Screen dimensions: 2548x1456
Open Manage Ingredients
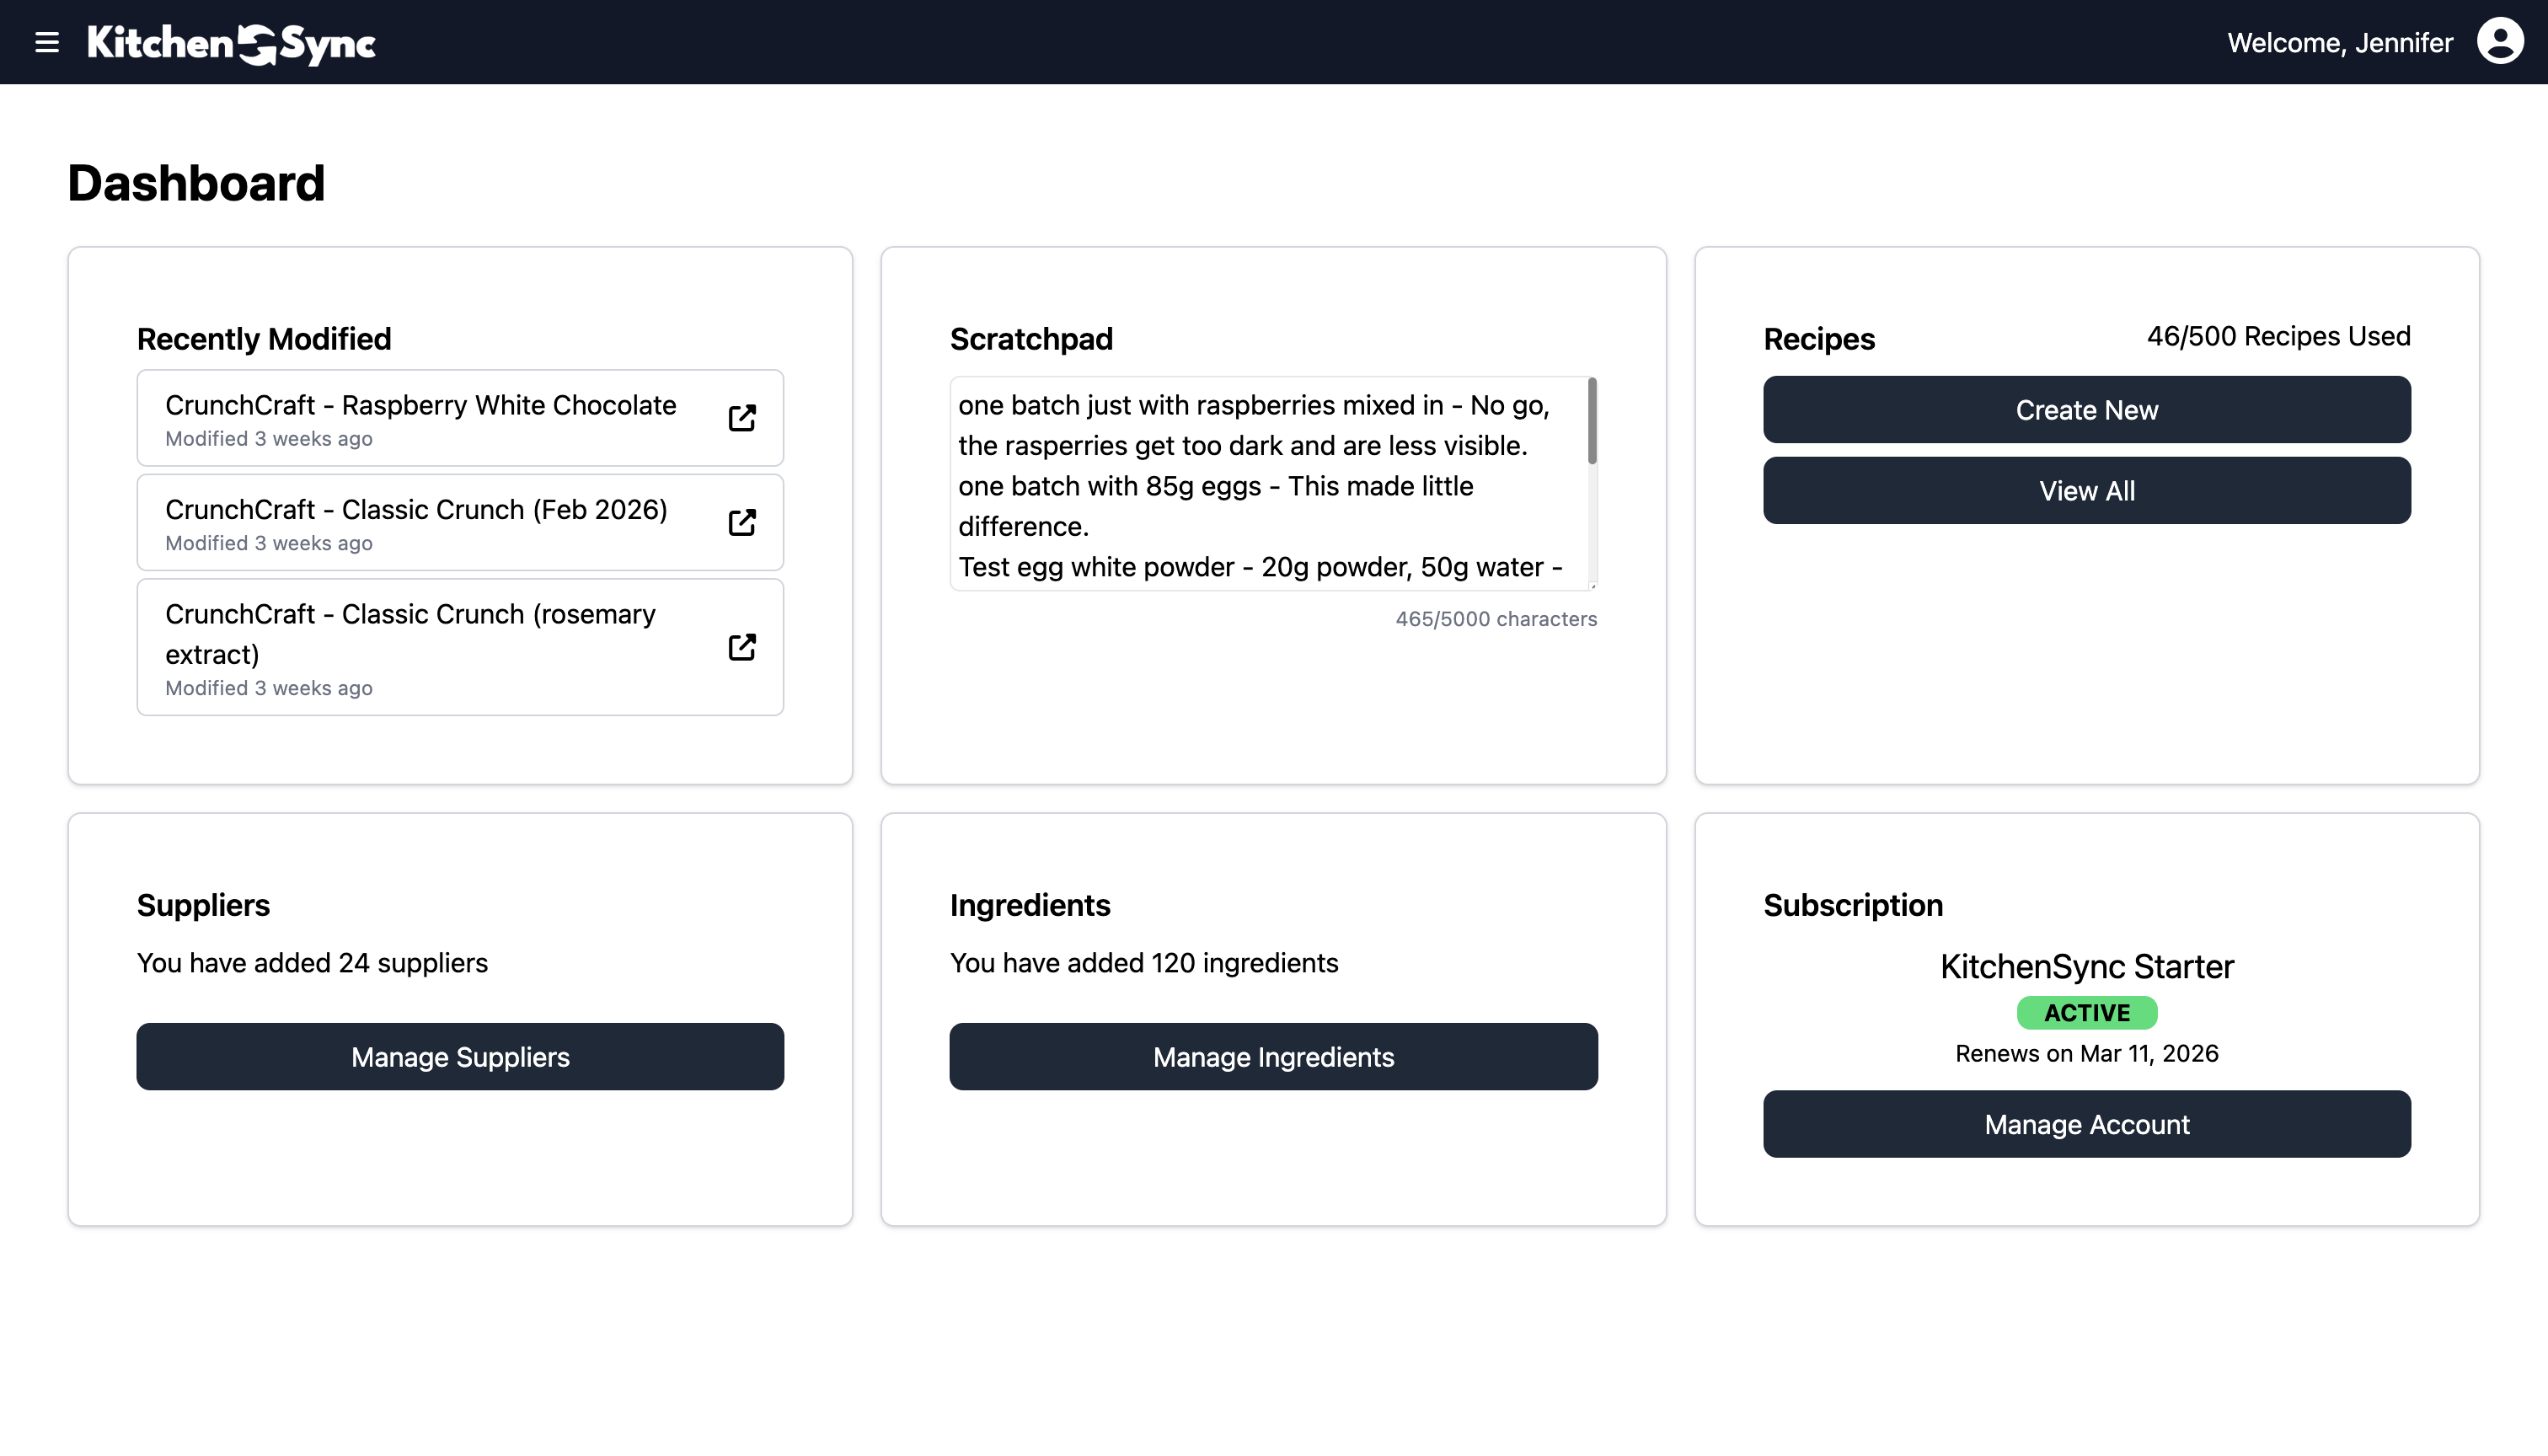pos(1273,1056)
